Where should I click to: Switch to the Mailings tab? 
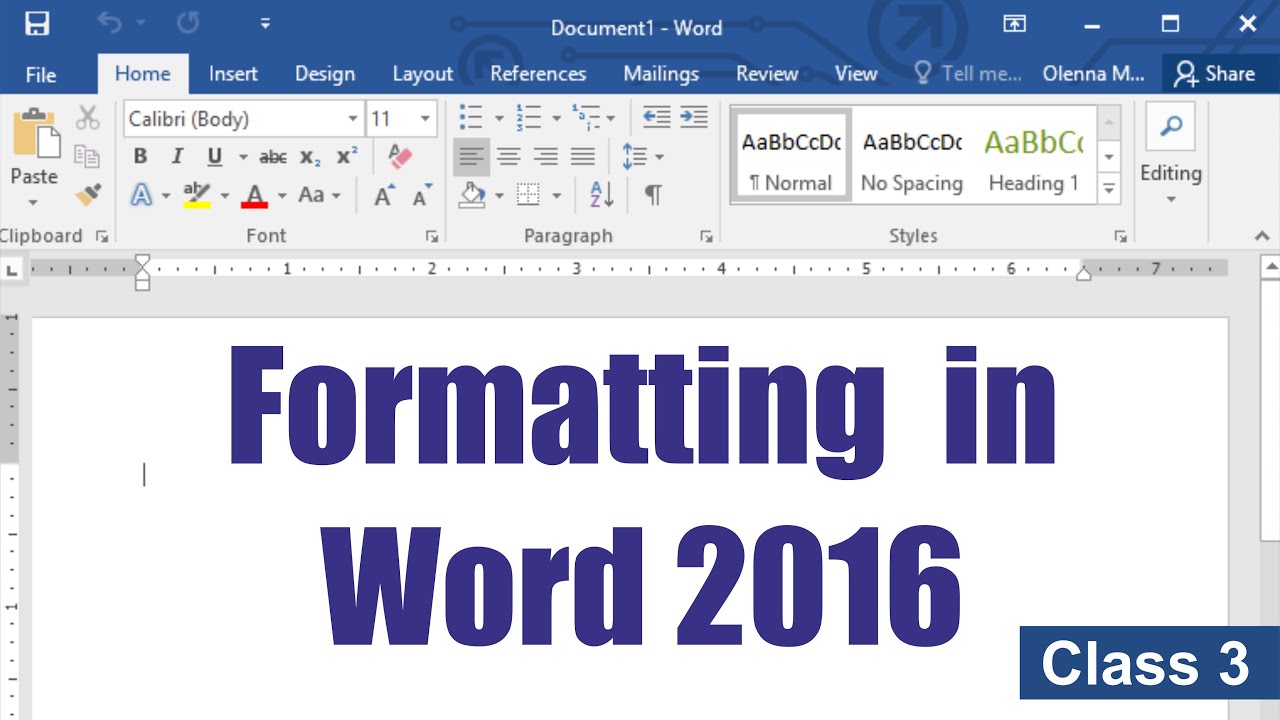coord(661,74)
